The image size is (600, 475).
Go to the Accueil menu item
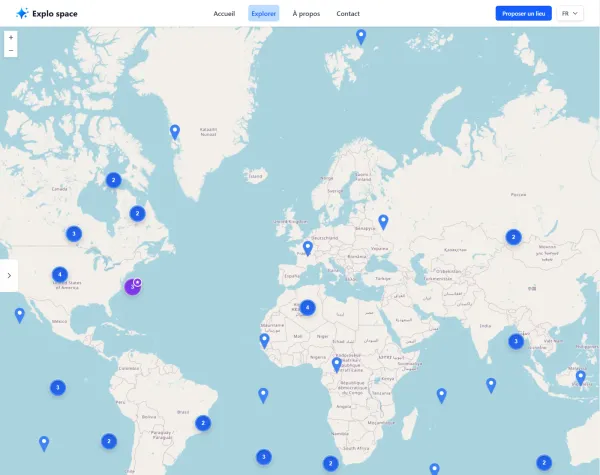224,14
